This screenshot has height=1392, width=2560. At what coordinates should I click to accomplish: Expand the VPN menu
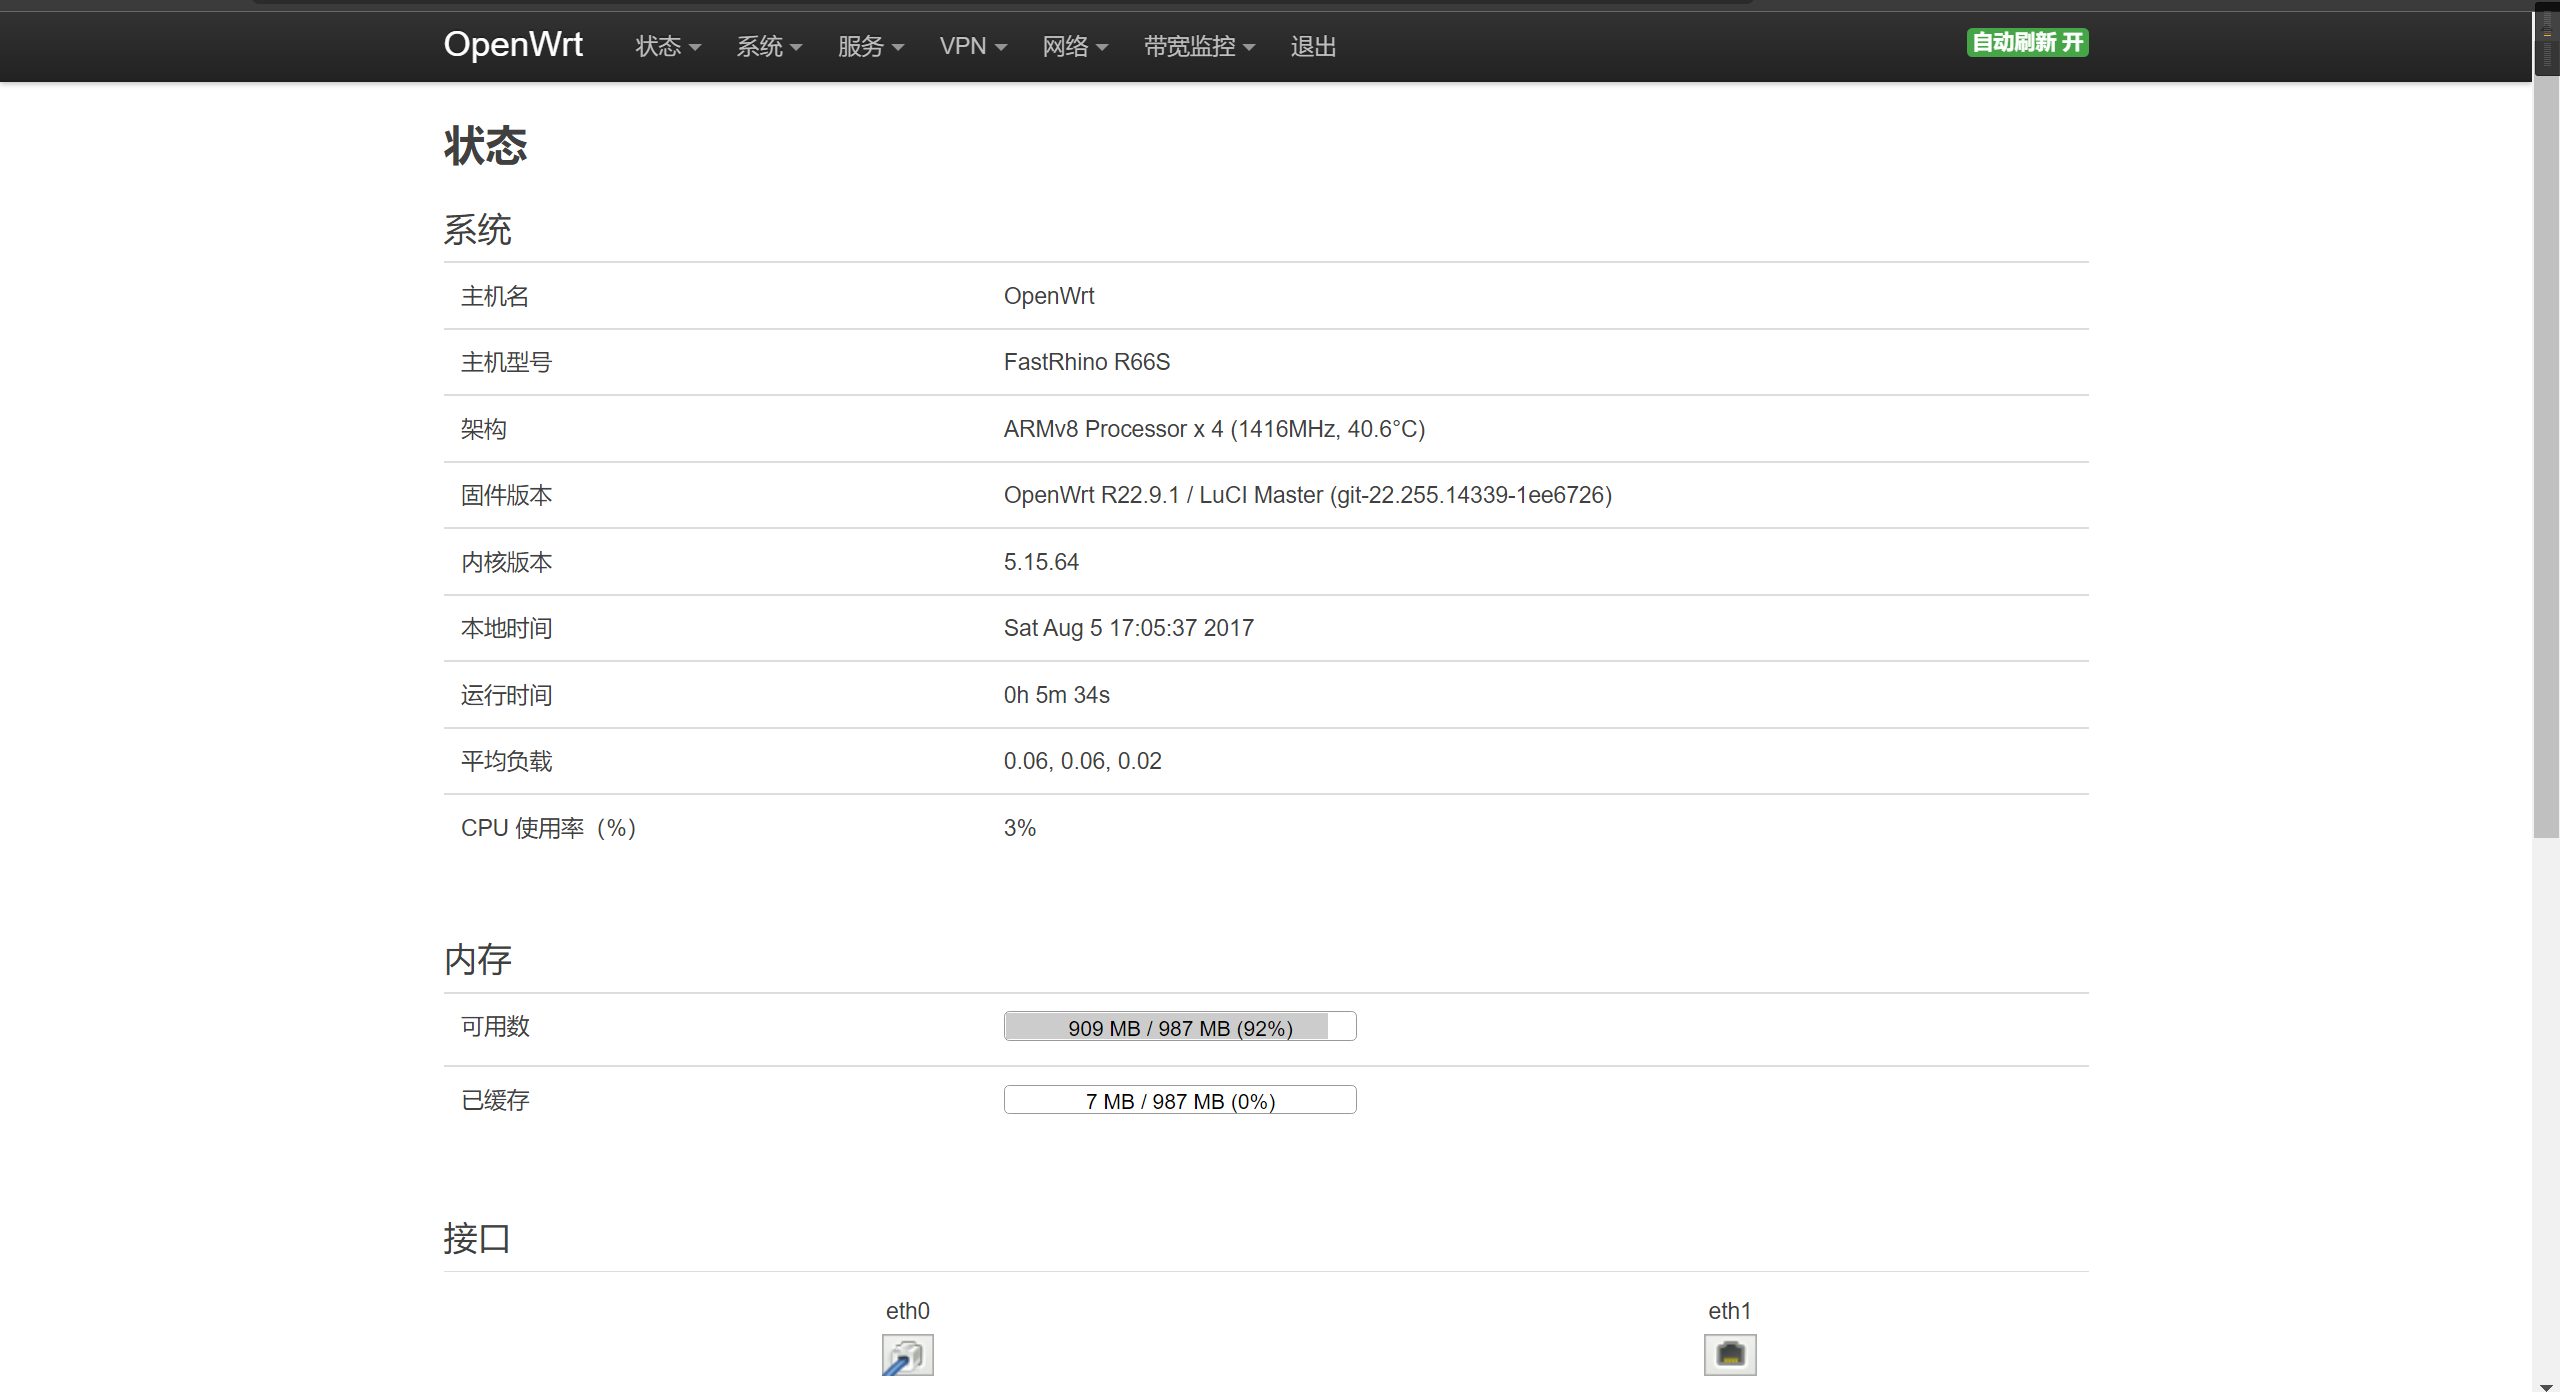973,46
